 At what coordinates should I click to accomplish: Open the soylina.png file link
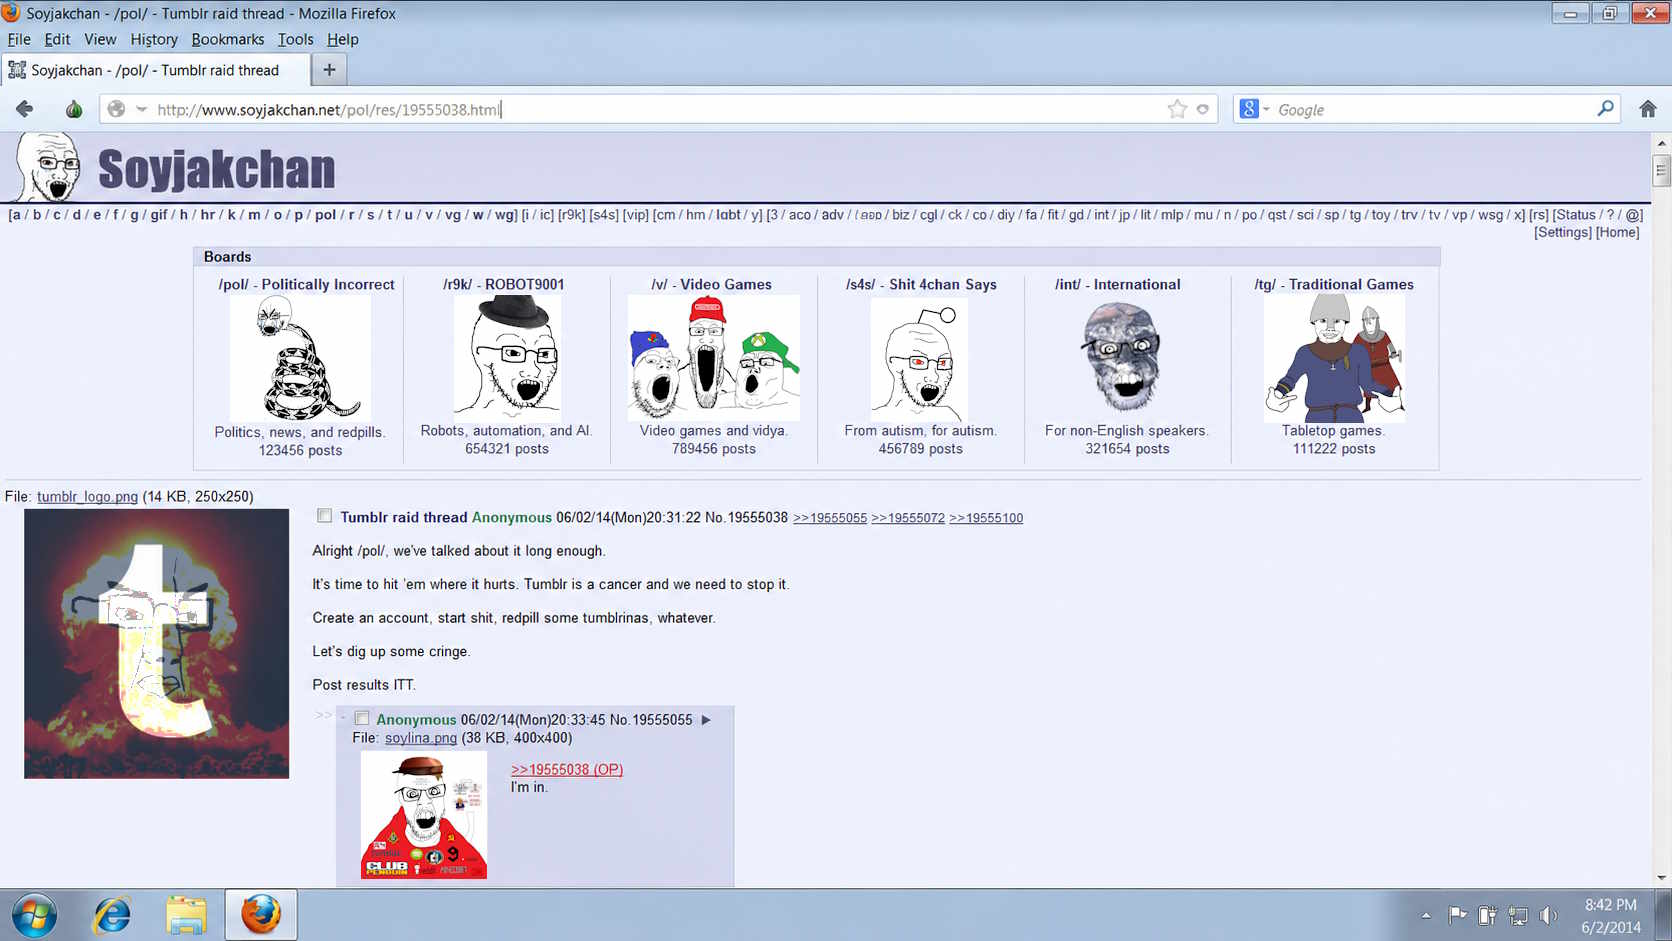pos(421,738)
